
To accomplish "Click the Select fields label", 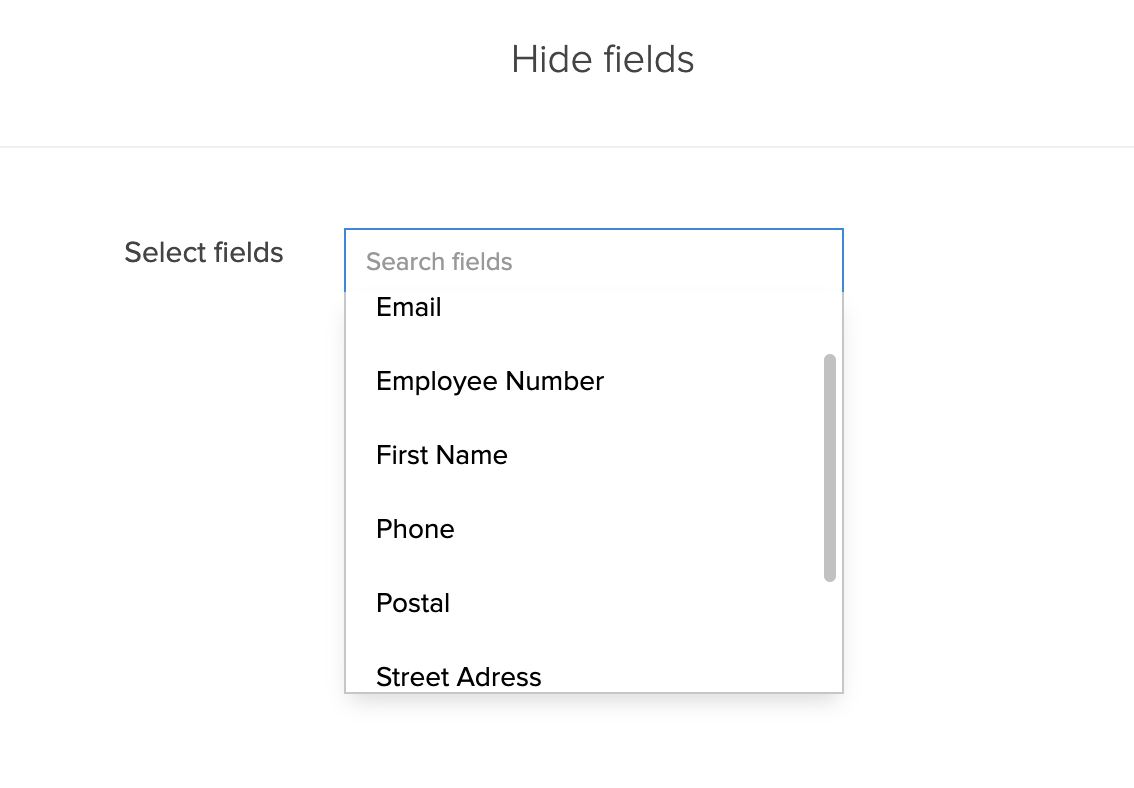I will 204,253.
